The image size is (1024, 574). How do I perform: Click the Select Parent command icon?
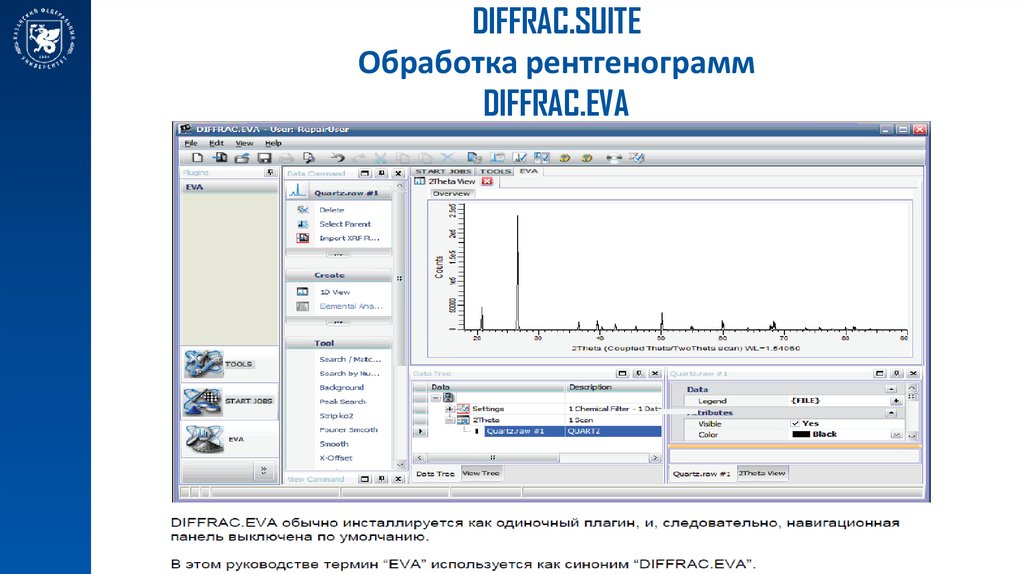302,224
